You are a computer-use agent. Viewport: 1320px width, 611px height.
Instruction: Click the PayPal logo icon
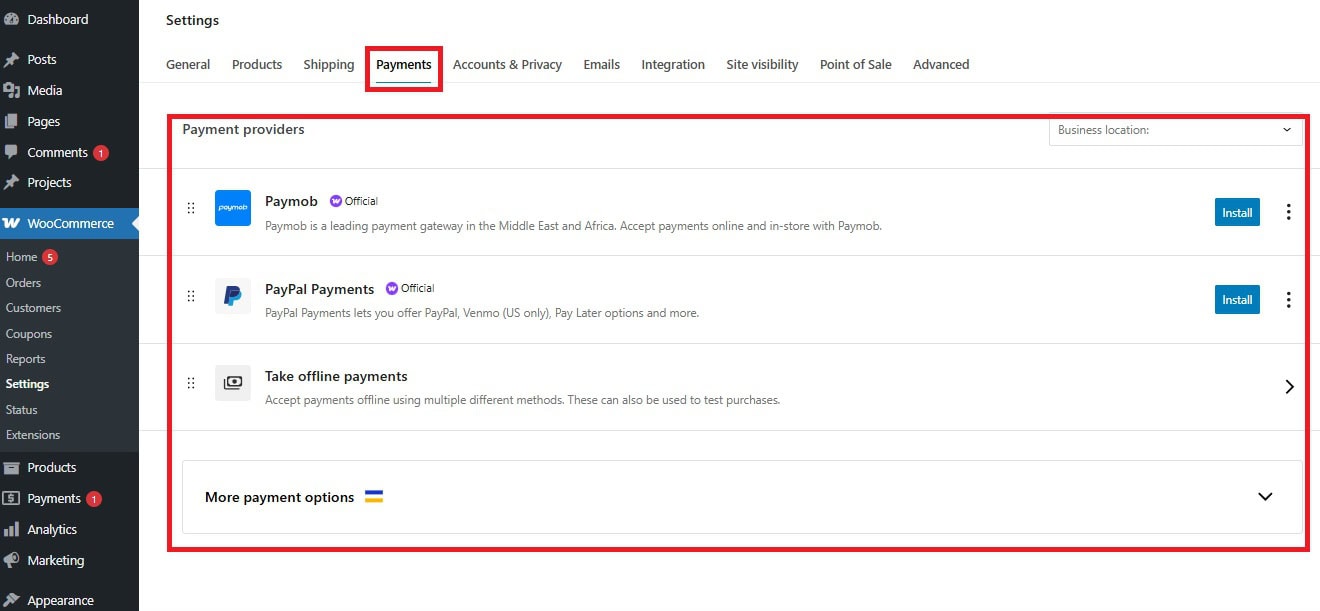(233, 296)
